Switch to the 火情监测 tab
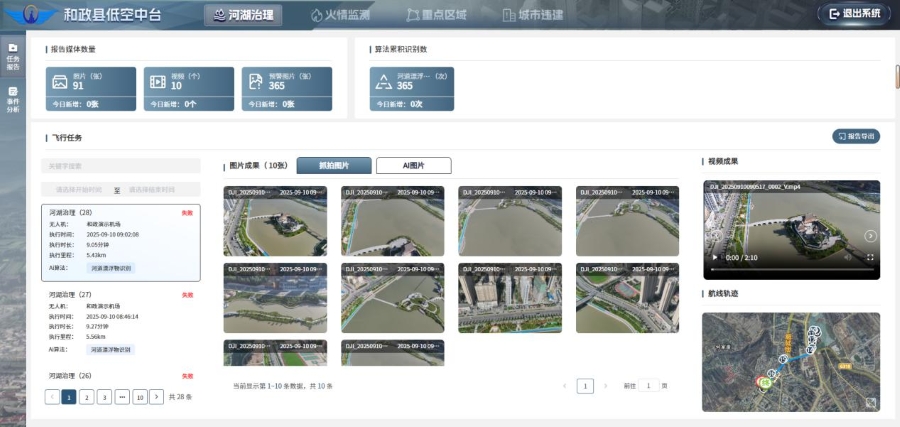Viewport: 900px width, 427px height. pyautogui.click(x=340, y=14)
